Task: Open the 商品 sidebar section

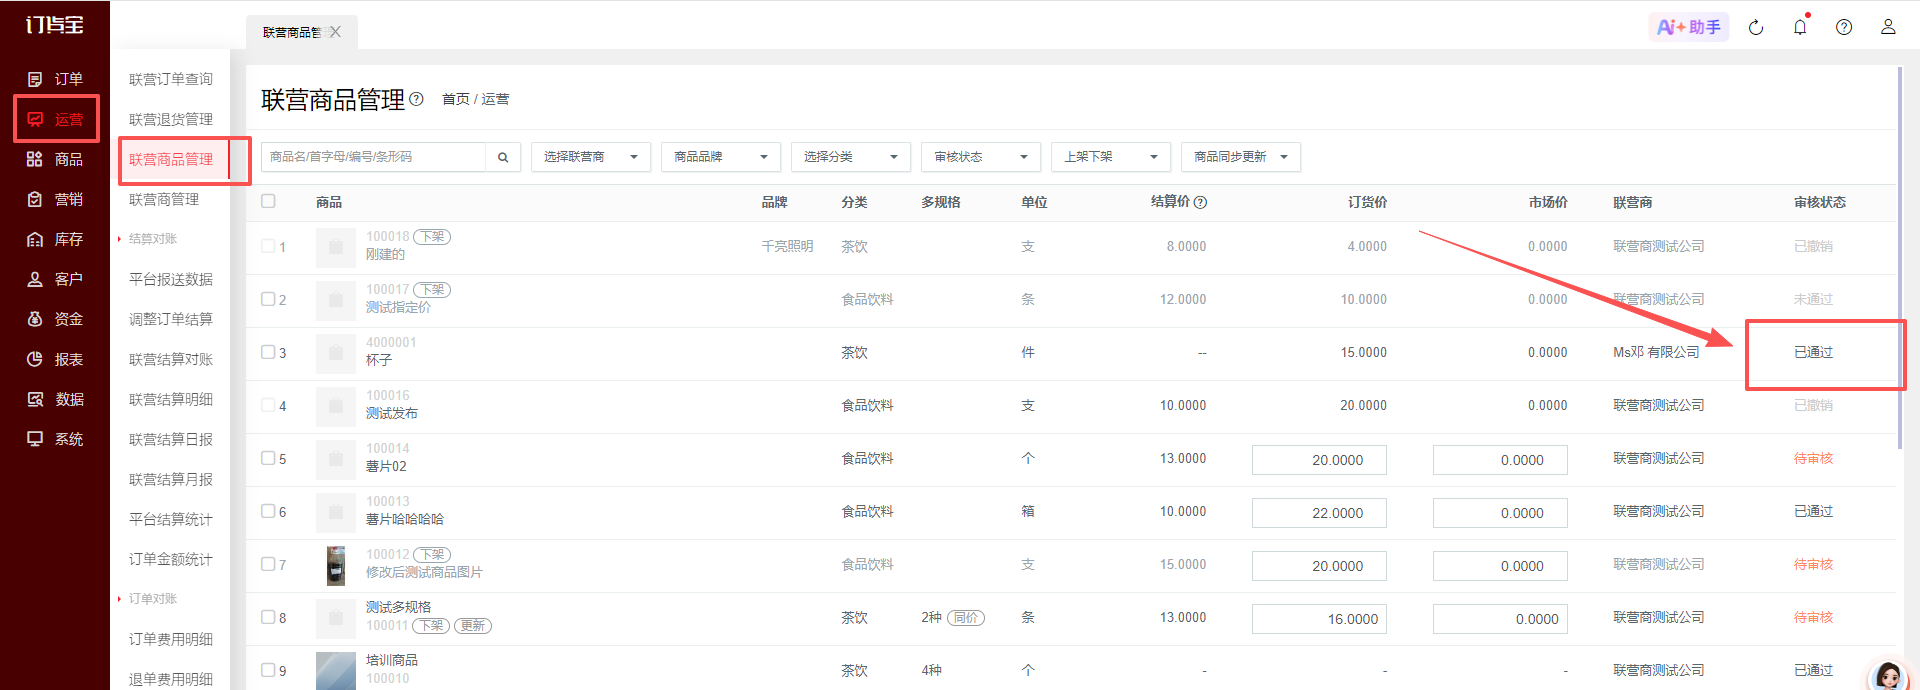Action: pyautogui.click(x=55, y=159)
